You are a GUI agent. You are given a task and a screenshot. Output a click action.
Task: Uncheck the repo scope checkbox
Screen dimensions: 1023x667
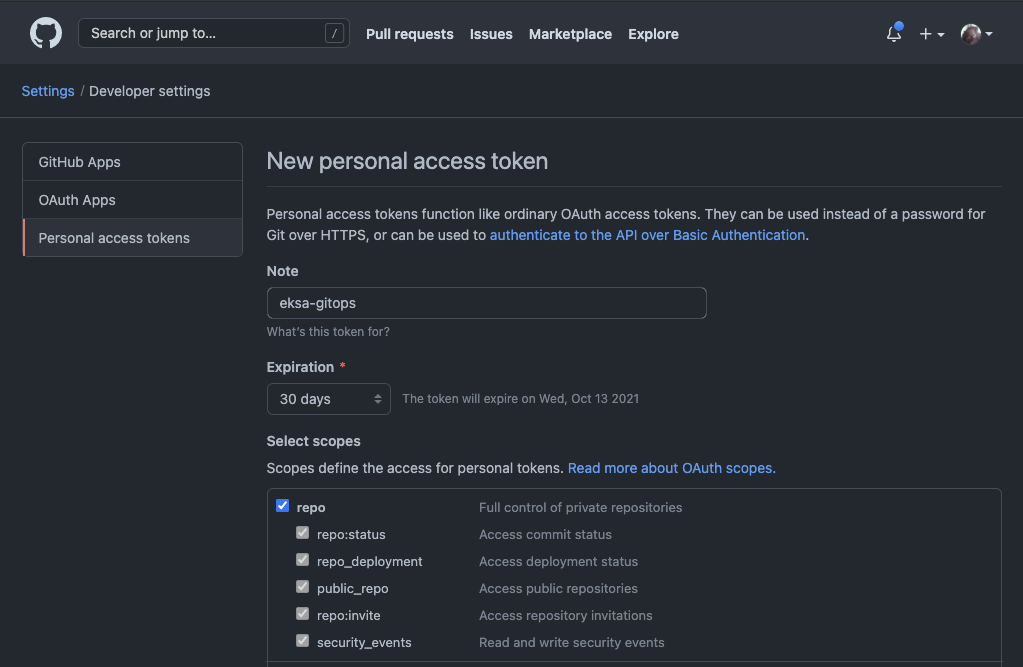[283, 506]
